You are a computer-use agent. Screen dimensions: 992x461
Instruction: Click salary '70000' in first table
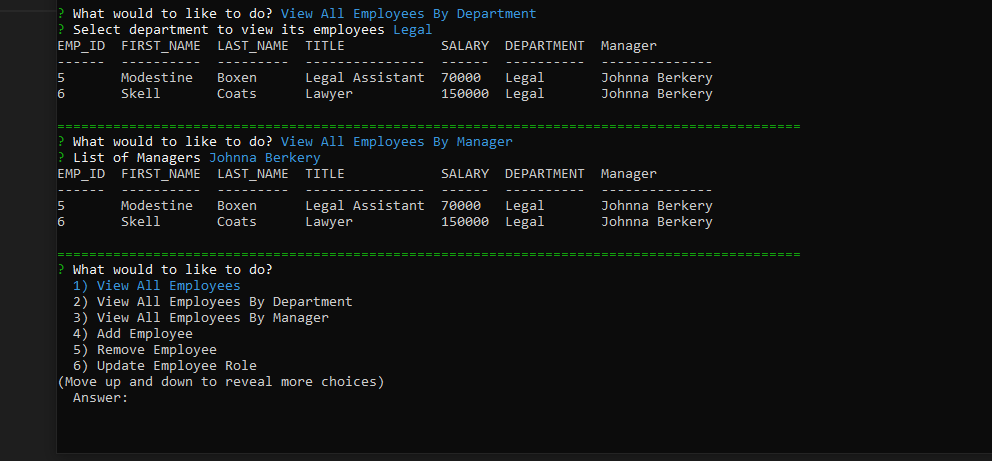pos(461,78)
